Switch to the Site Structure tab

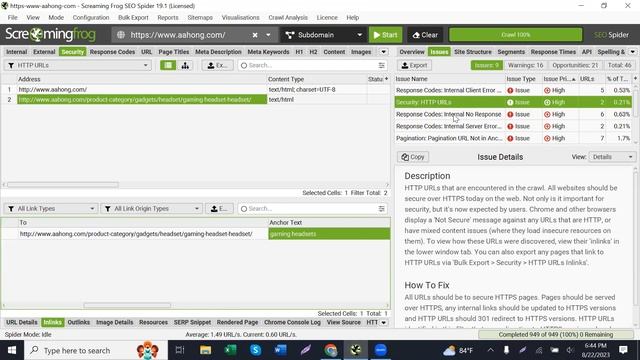pos(473,52)
